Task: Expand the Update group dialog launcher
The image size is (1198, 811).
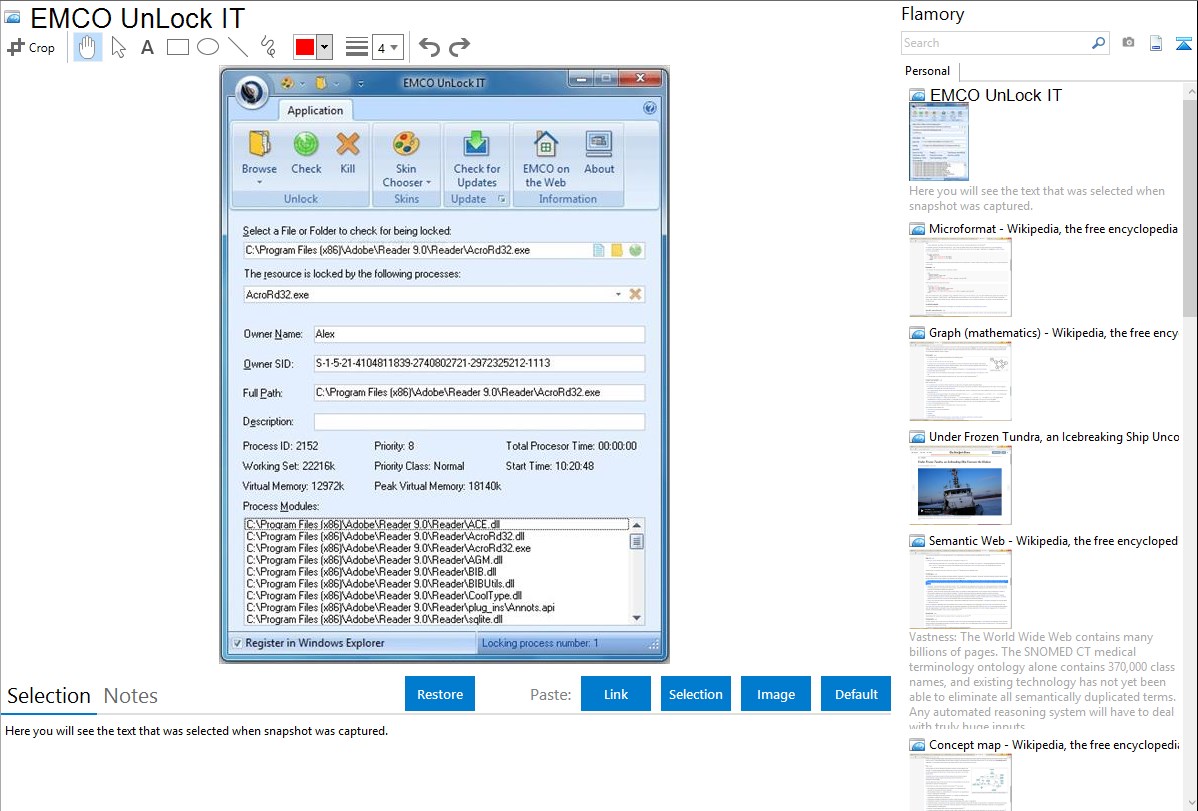Action: point(502,199)
